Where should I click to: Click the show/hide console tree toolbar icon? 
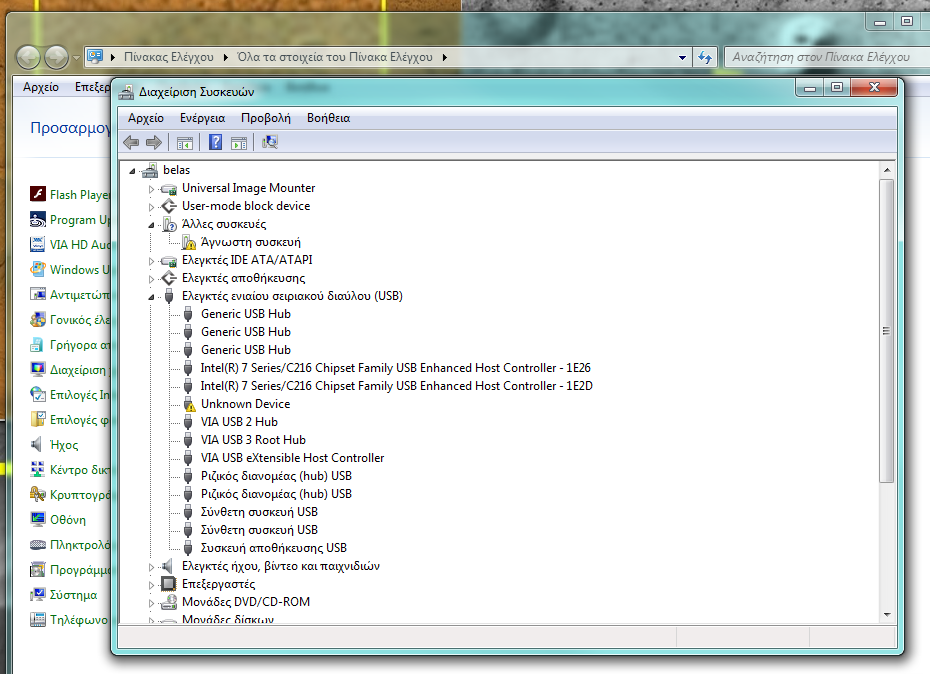pyautogui.click(x=184, y=143)
